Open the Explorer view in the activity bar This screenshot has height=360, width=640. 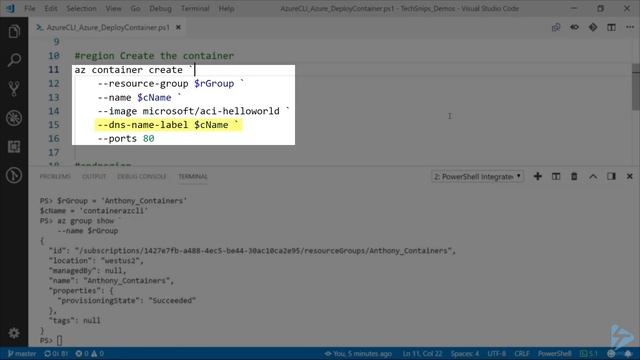tap(14, 31)
